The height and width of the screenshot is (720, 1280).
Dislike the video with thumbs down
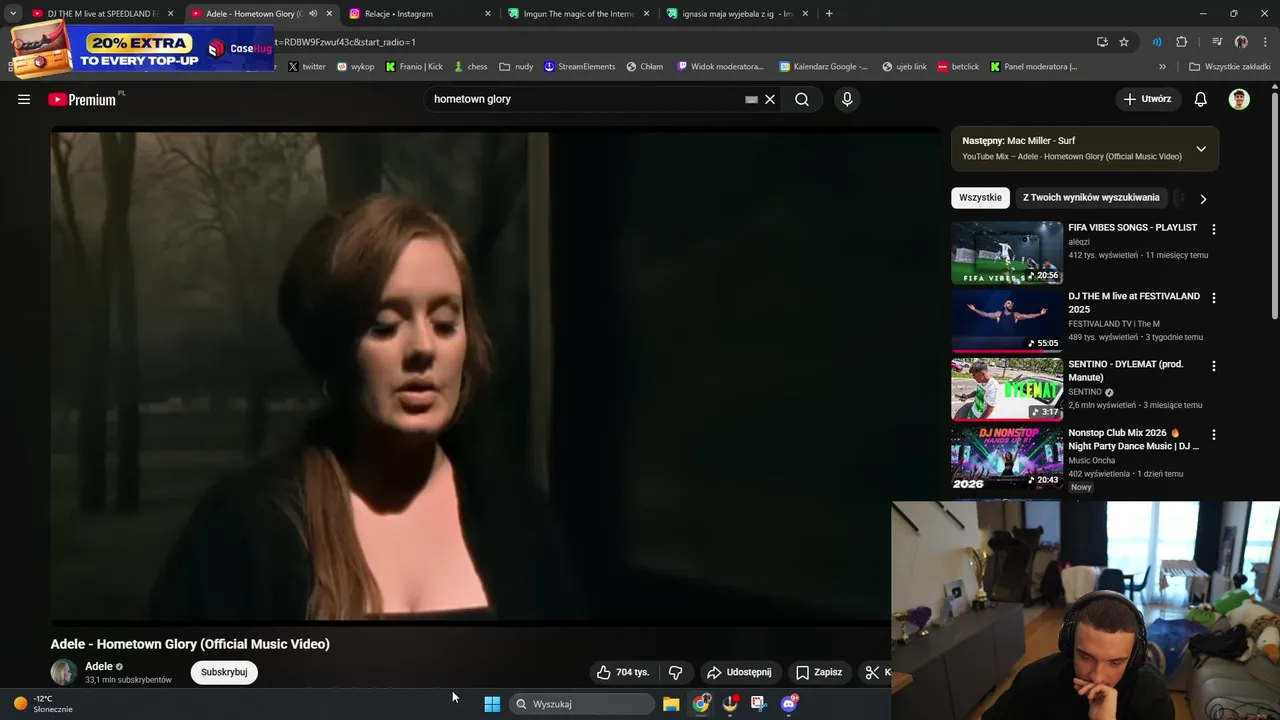(675, 672)
